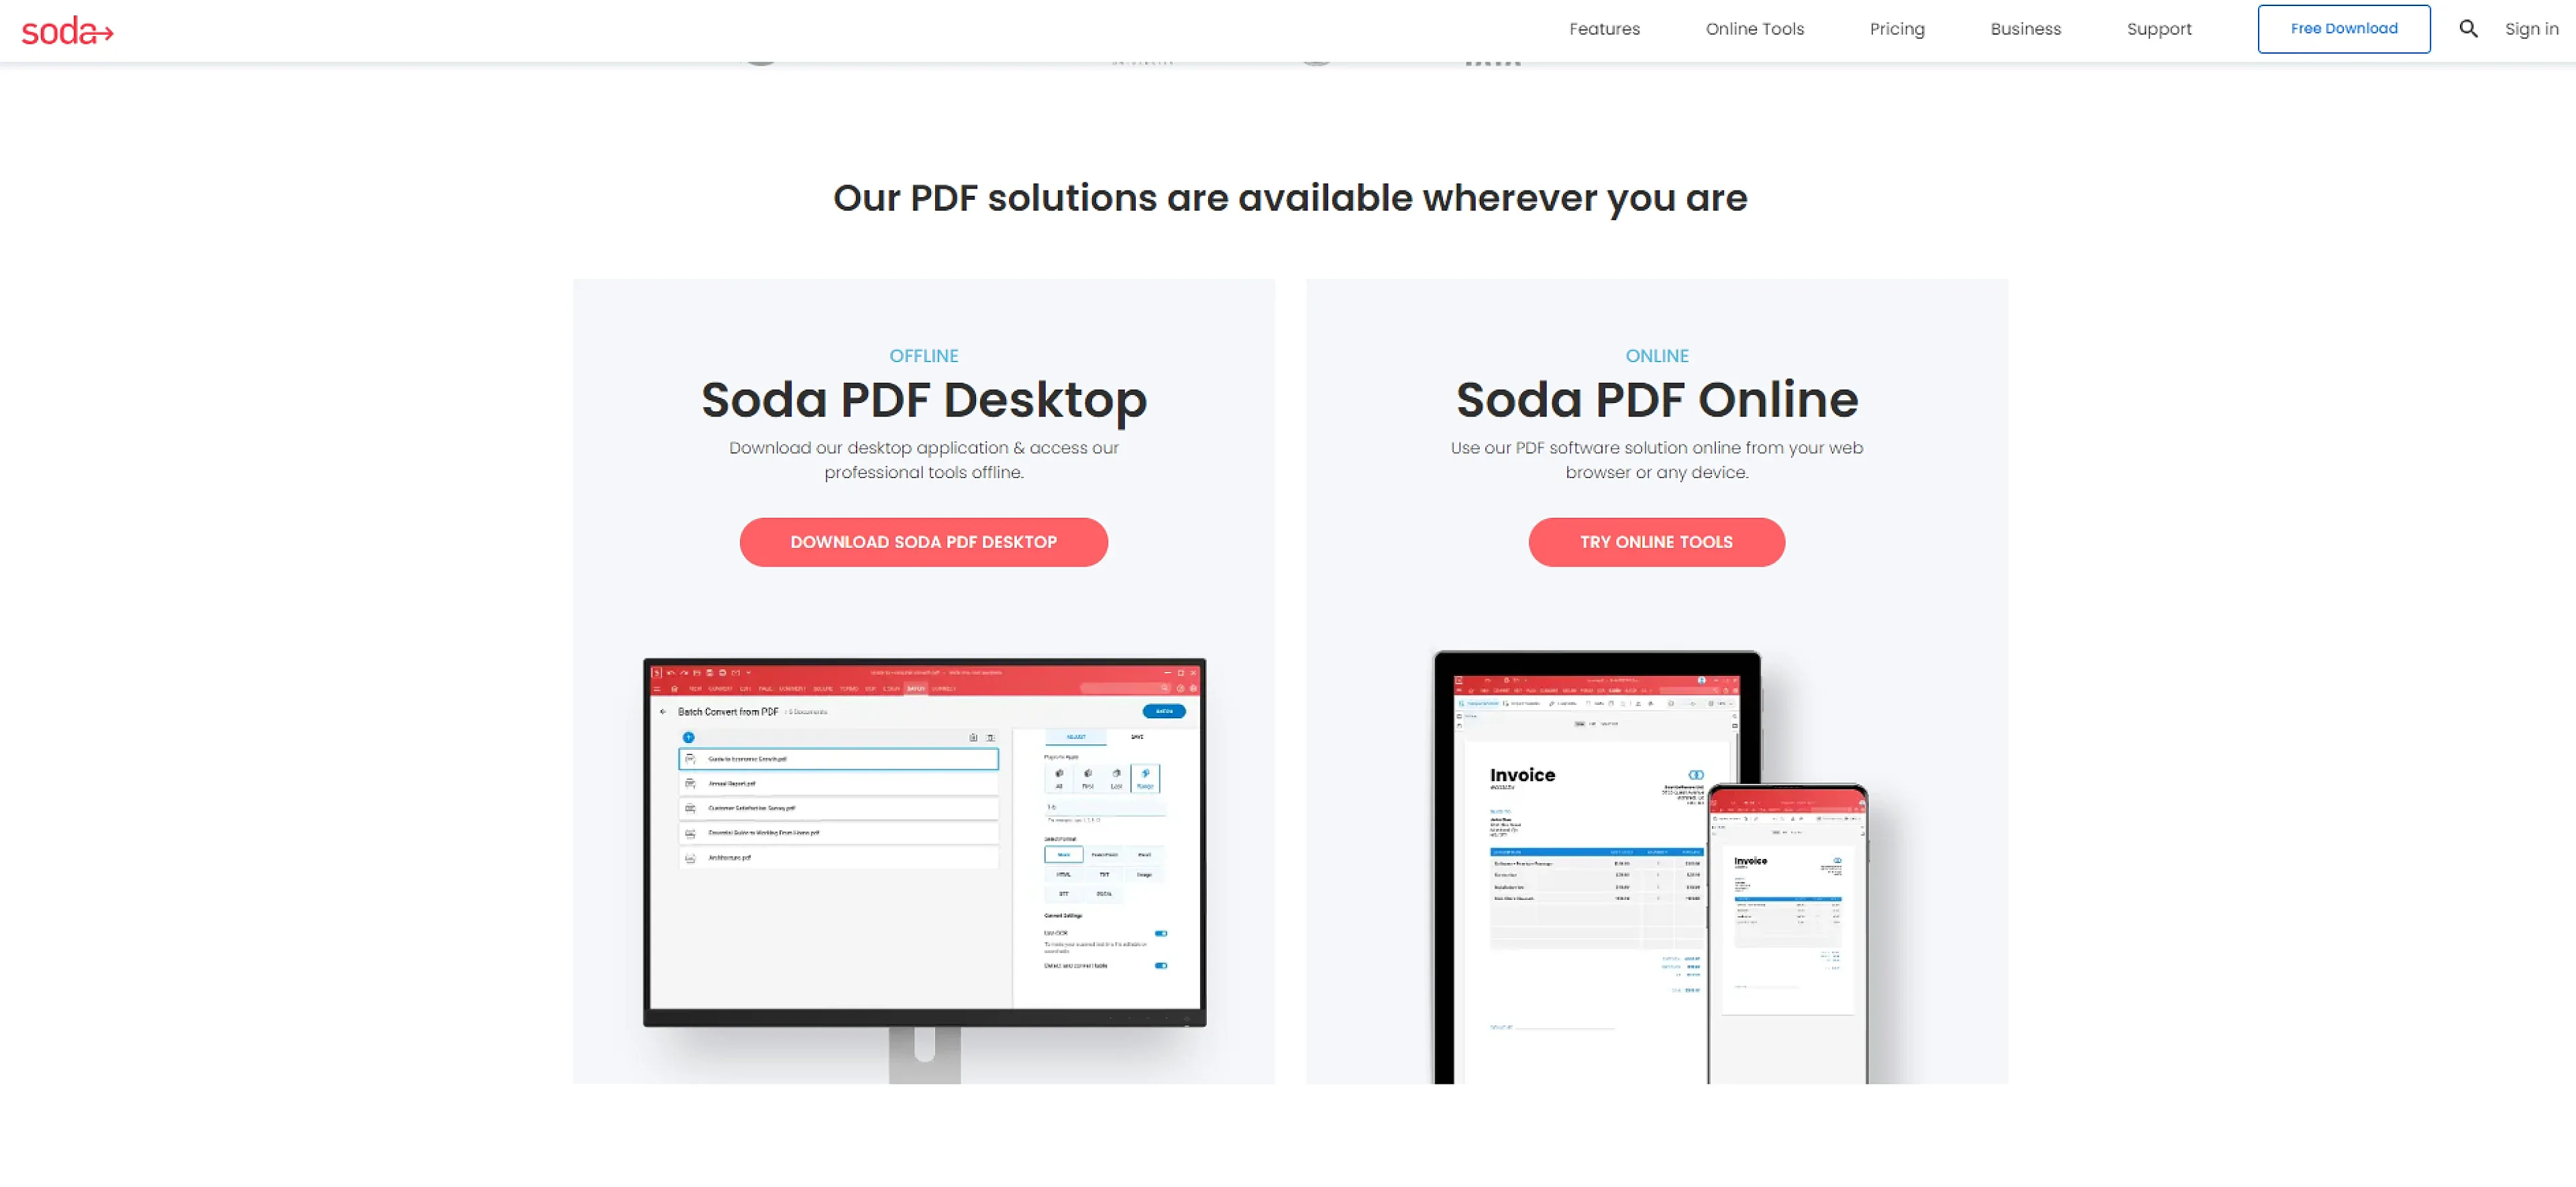
Task: Open the Online Tools menu
Action: [x=1756, y=28]
